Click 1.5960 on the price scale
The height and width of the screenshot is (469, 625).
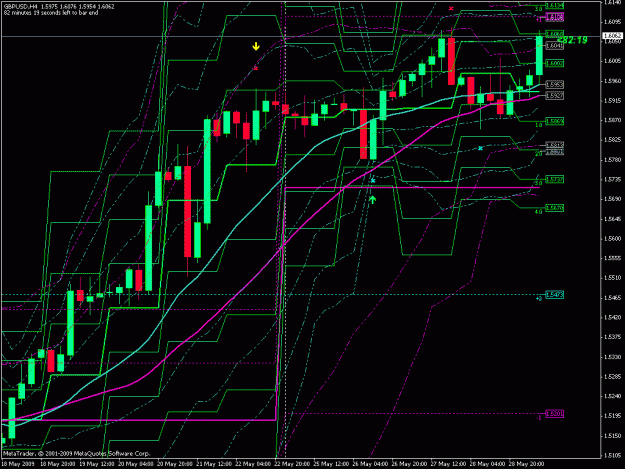point(612,81)
